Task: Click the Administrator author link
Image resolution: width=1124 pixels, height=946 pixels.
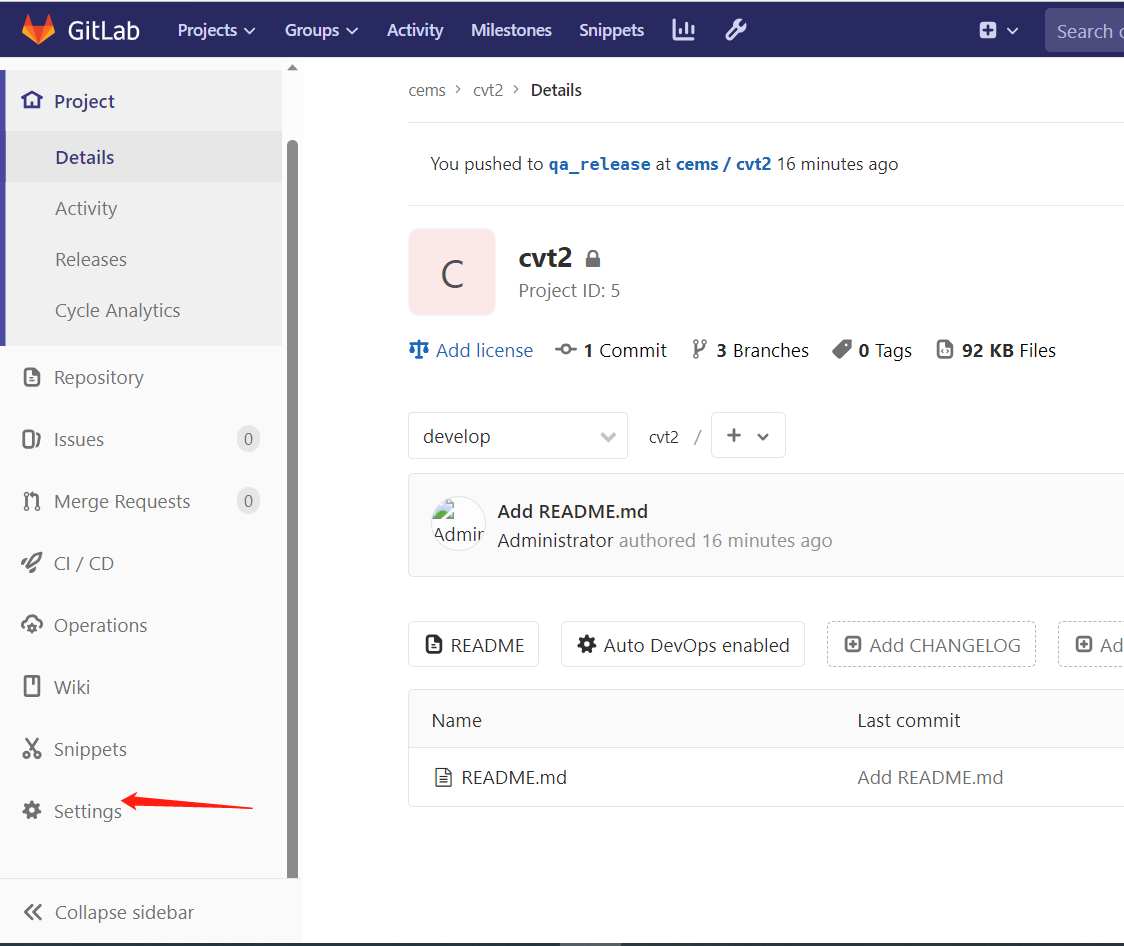Action: coord(556,540)
